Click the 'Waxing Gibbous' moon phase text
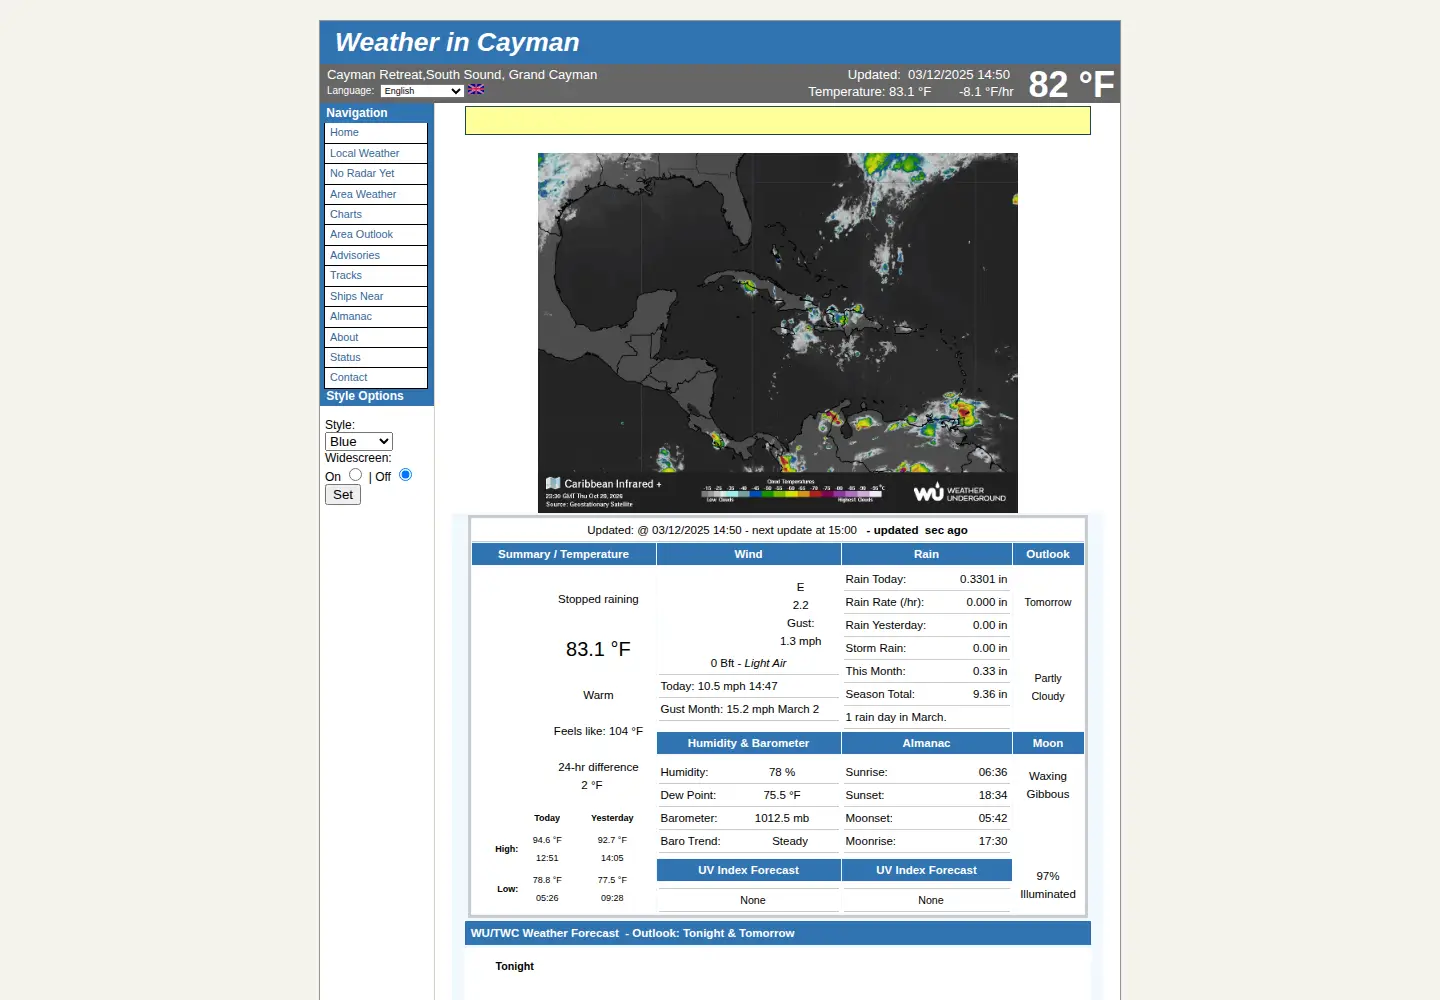1440x1000 pixels. 1048,785
